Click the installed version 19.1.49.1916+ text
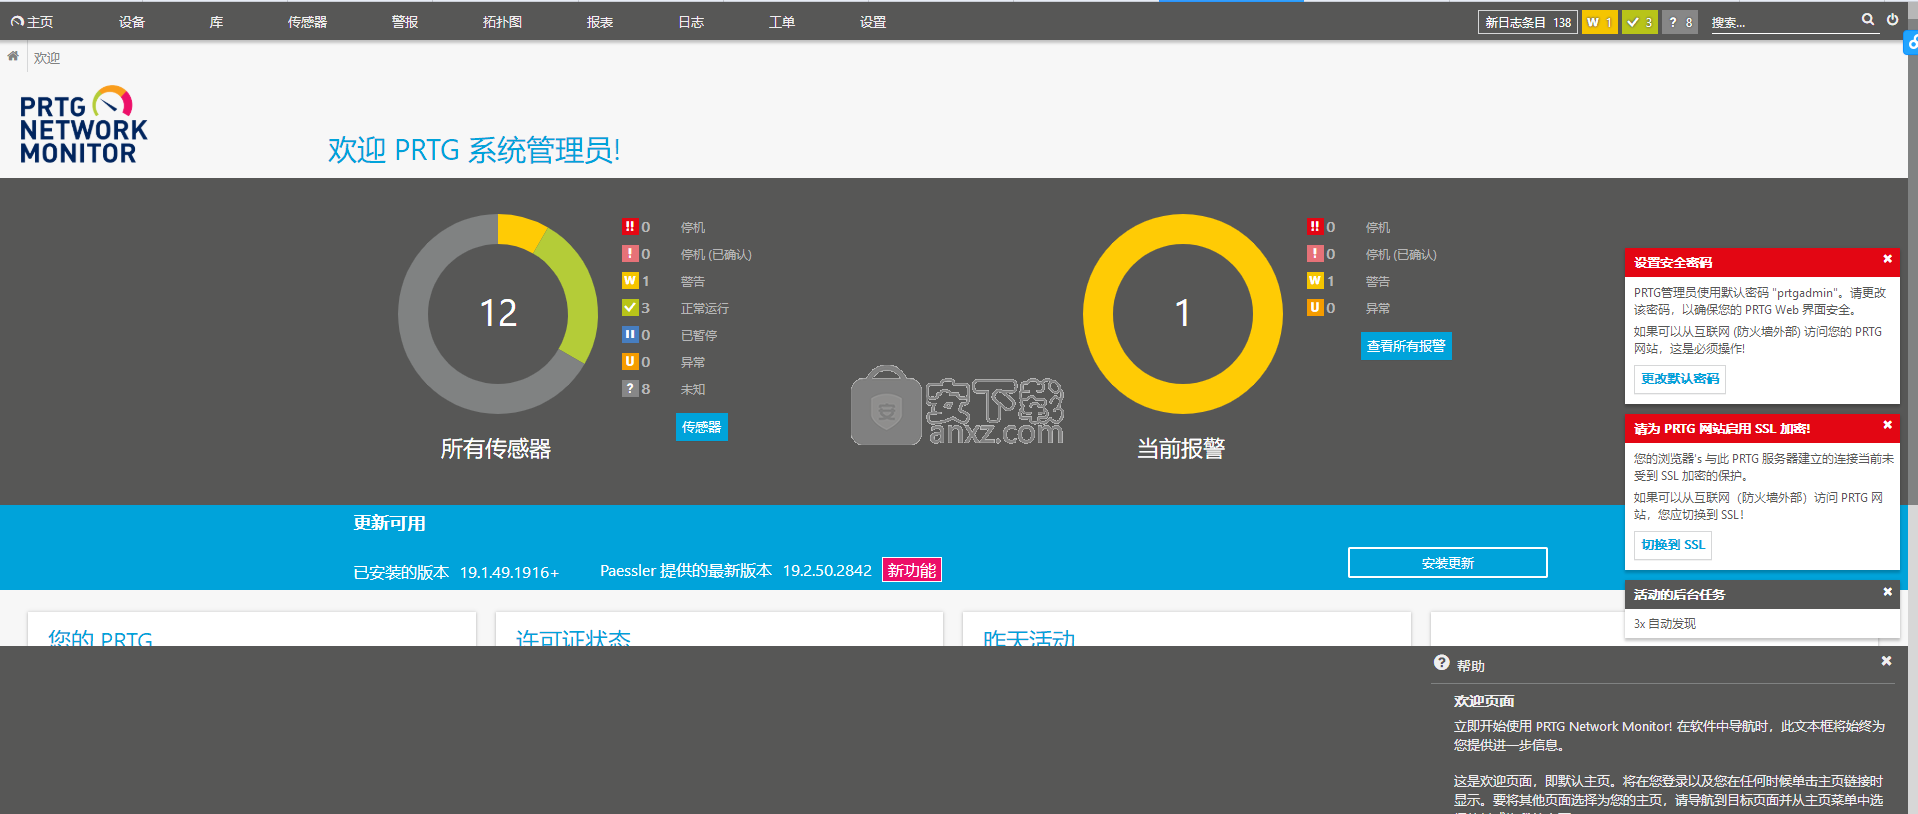Screen dimensions: 1918x814 [x=509, y=573]
